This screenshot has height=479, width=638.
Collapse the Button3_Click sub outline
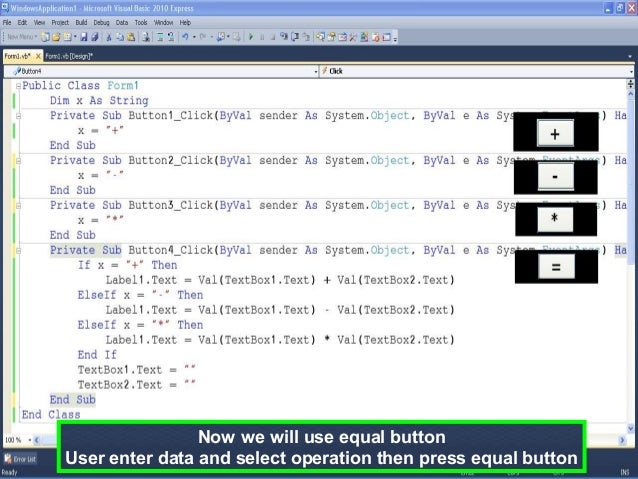click(x=18, y=206)
